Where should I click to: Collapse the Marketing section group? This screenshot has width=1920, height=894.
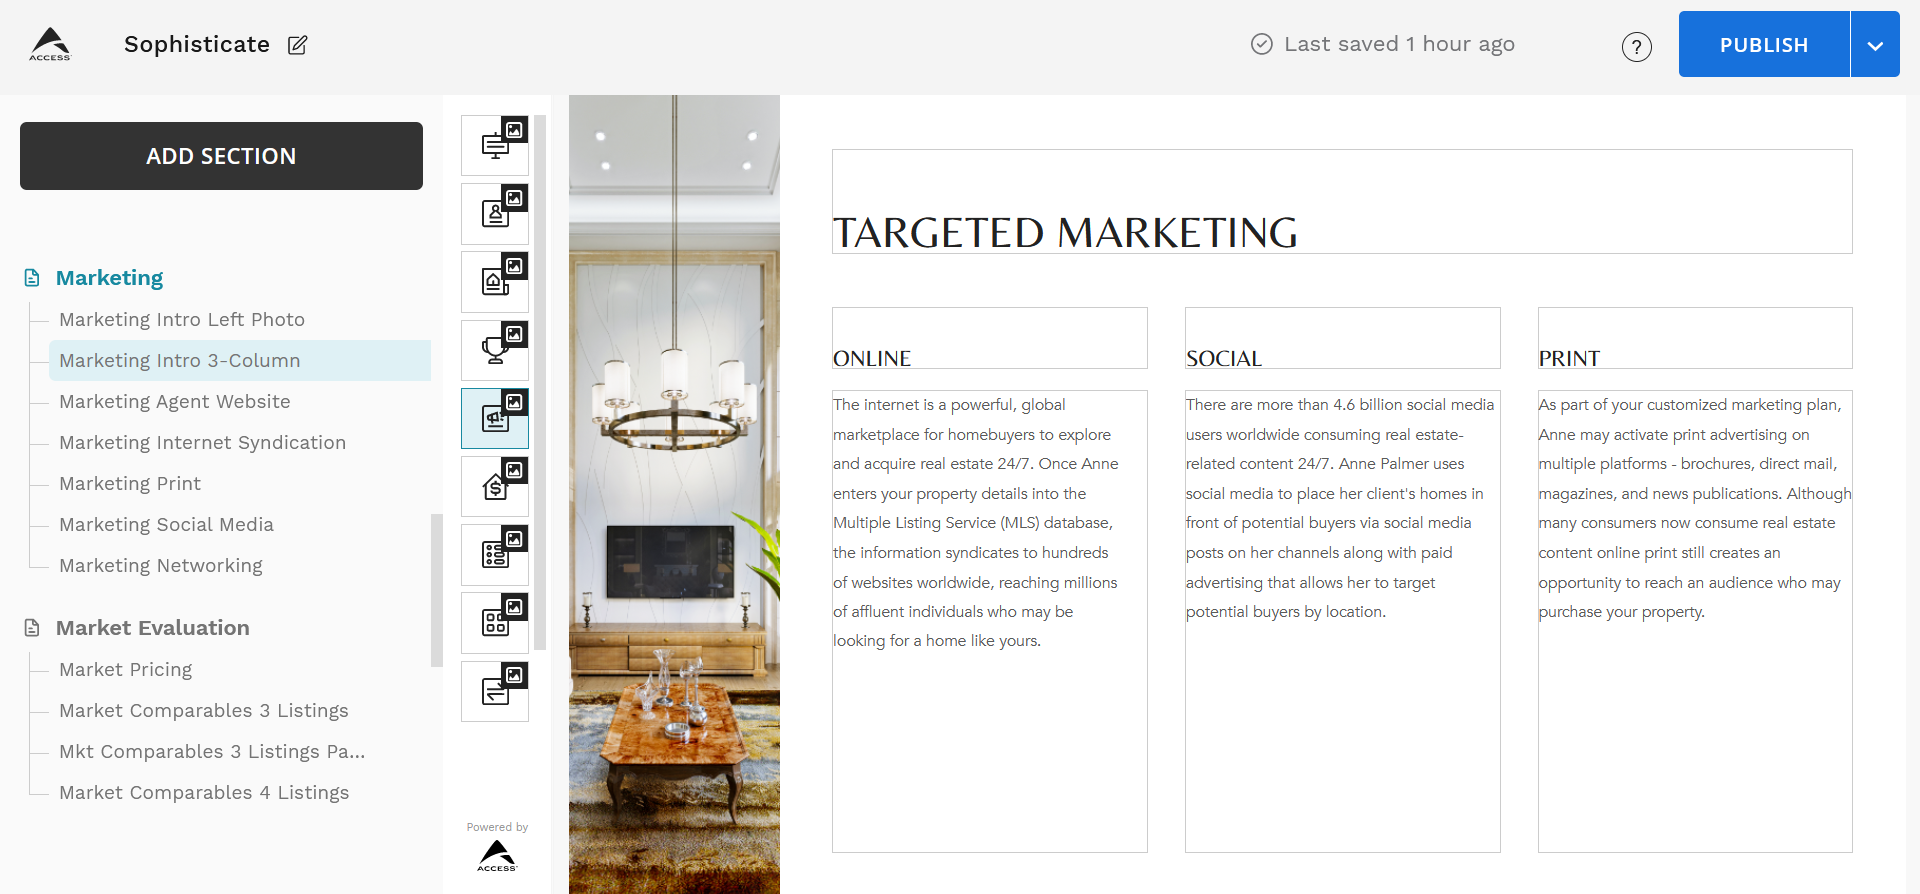[109, 278]
